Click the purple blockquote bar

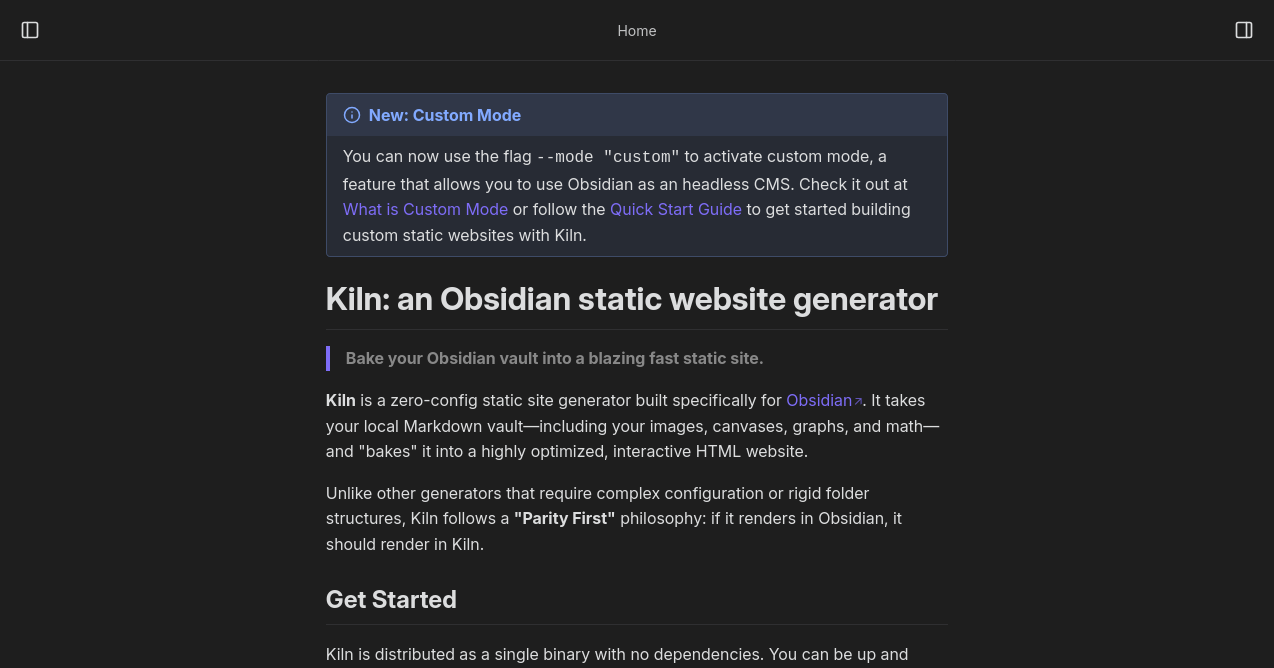pyautogui.click(x=328, y=358)
